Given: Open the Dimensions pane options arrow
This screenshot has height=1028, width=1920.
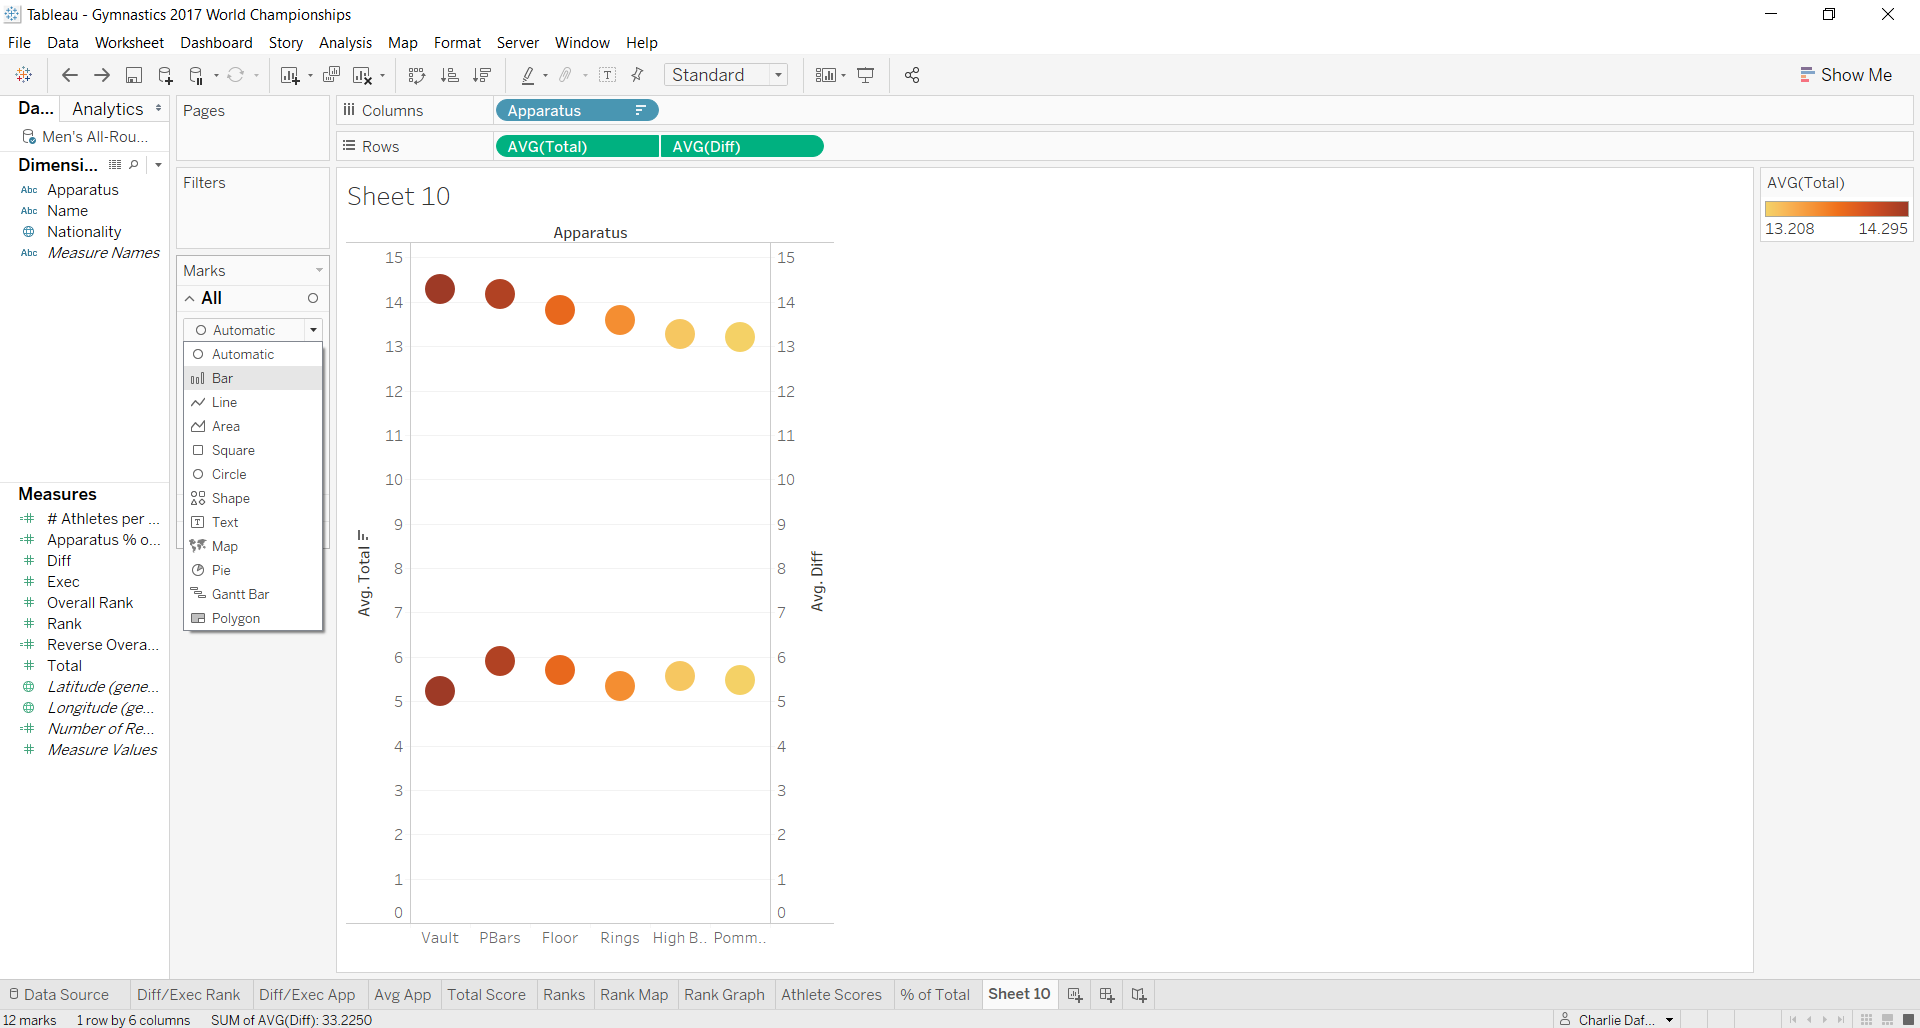Looking at the screenshot, I should tap(158, 165).
